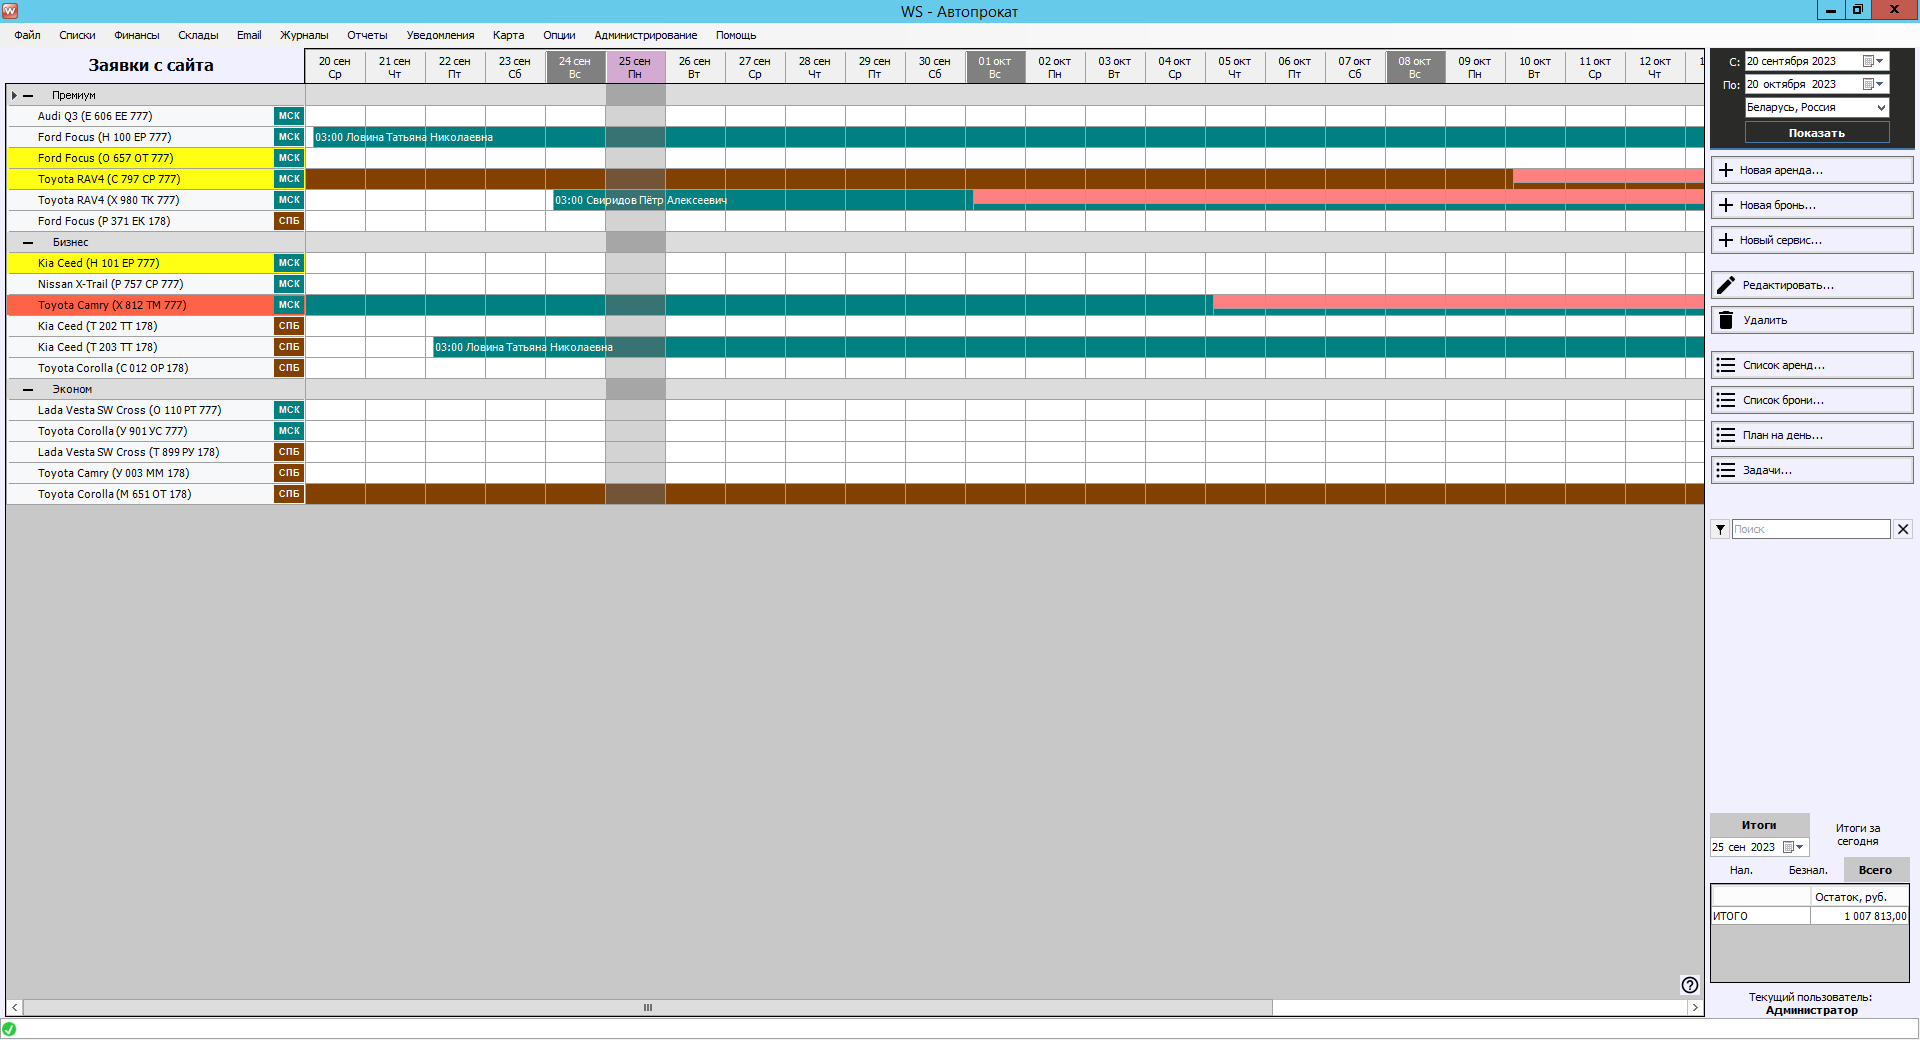Clear search with the X icon
The height and width of the screenshot is (1040, 1920).
[x=1903, y=529]
